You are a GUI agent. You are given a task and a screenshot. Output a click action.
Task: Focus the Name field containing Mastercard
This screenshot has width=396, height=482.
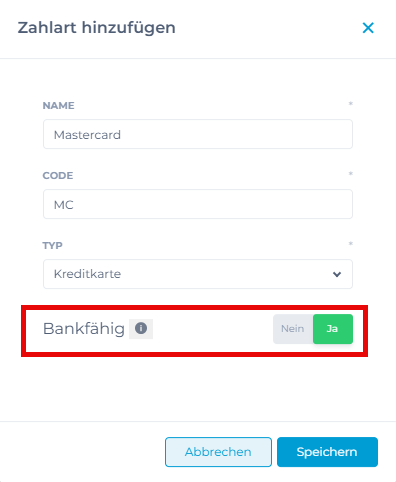click(198, 134)
